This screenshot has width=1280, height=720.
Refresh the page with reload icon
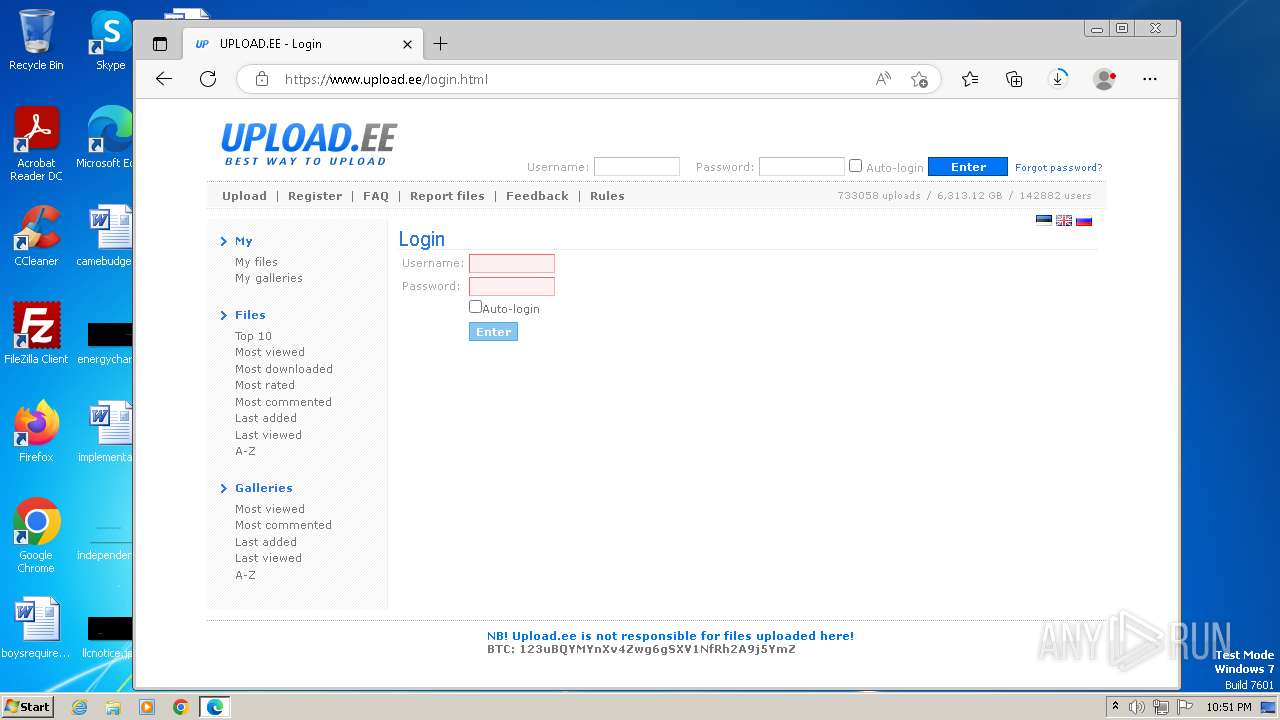(x=208, y=79)
